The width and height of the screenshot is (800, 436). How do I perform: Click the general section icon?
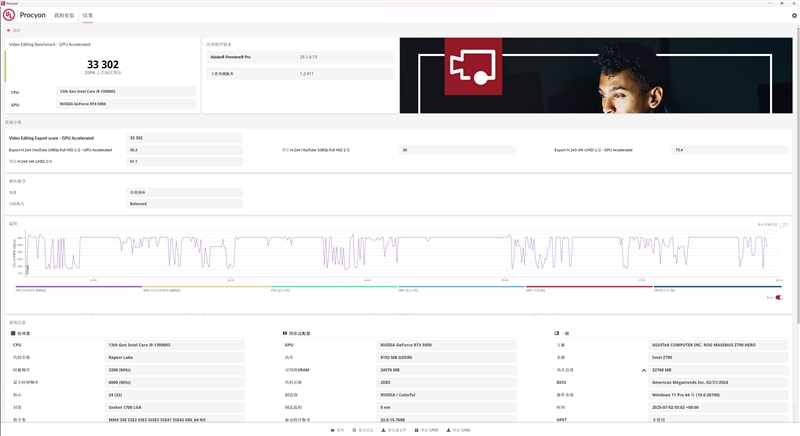point(557,333)
